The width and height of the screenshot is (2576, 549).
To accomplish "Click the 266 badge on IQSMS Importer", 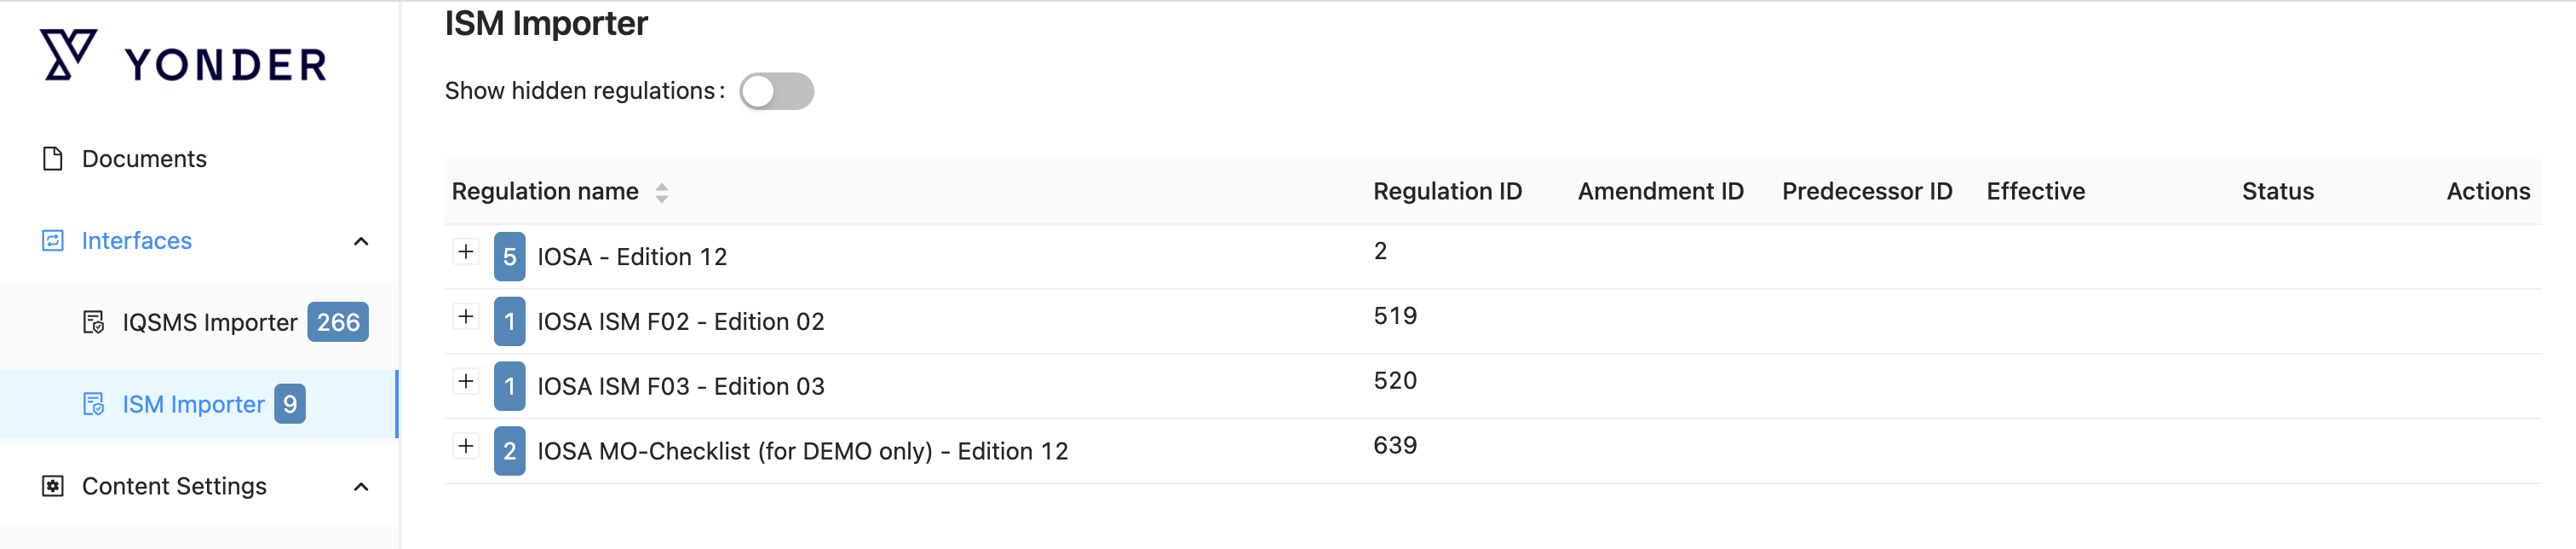I will [338, 322].
